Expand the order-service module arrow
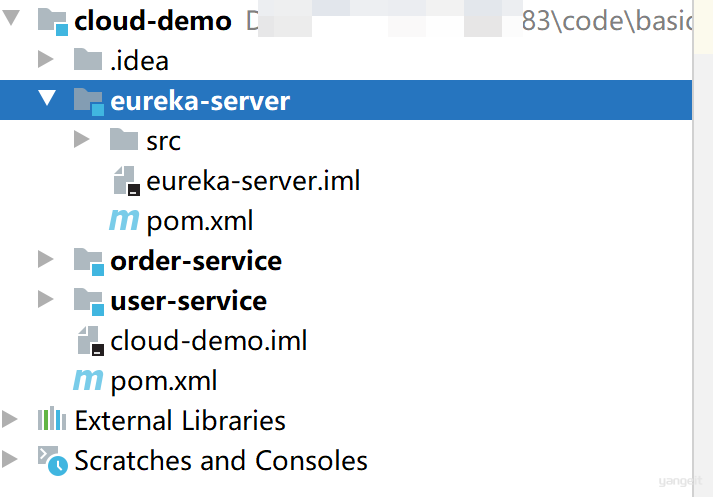Viewport: 713px width, 497px height. tap(45, 259)
